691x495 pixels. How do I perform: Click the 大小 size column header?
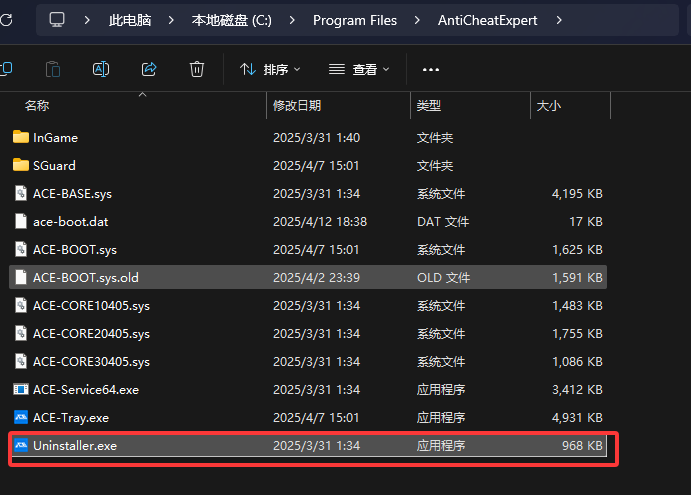click(549, 105)
